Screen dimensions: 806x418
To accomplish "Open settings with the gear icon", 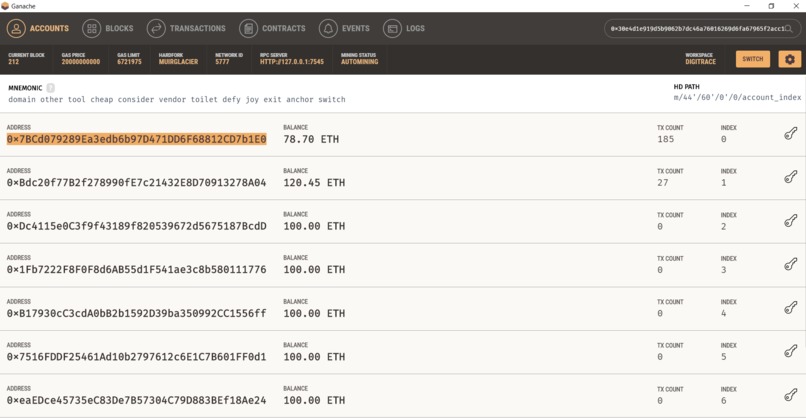I will [790, 59].
